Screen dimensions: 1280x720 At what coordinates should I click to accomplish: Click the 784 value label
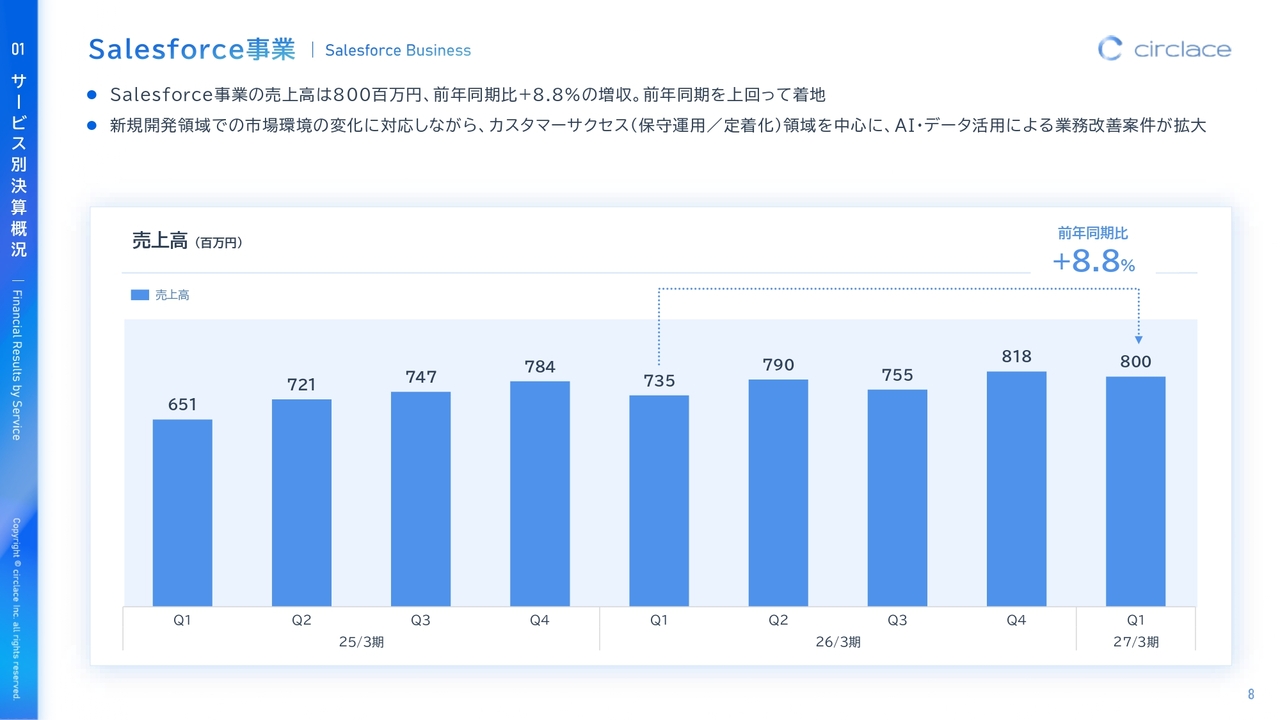pos(540,367)
